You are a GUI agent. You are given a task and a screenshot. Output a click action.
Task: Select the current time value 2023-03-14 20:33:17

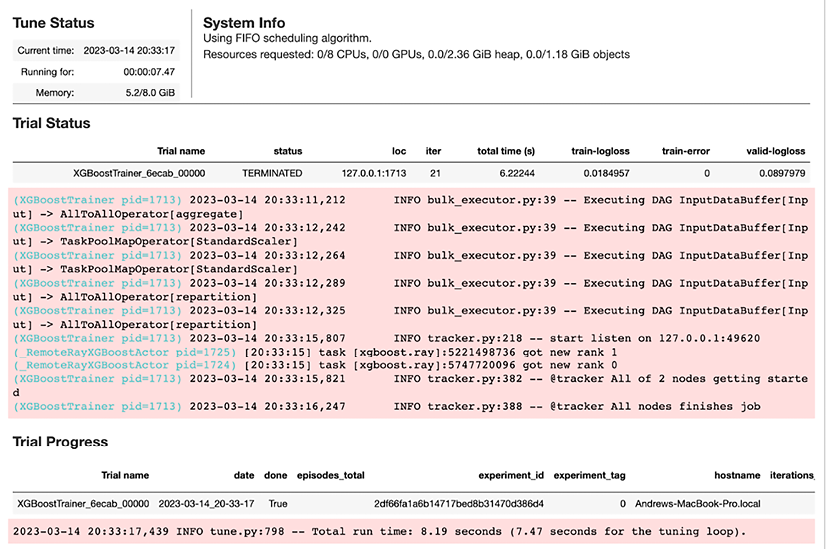(129, 51)
